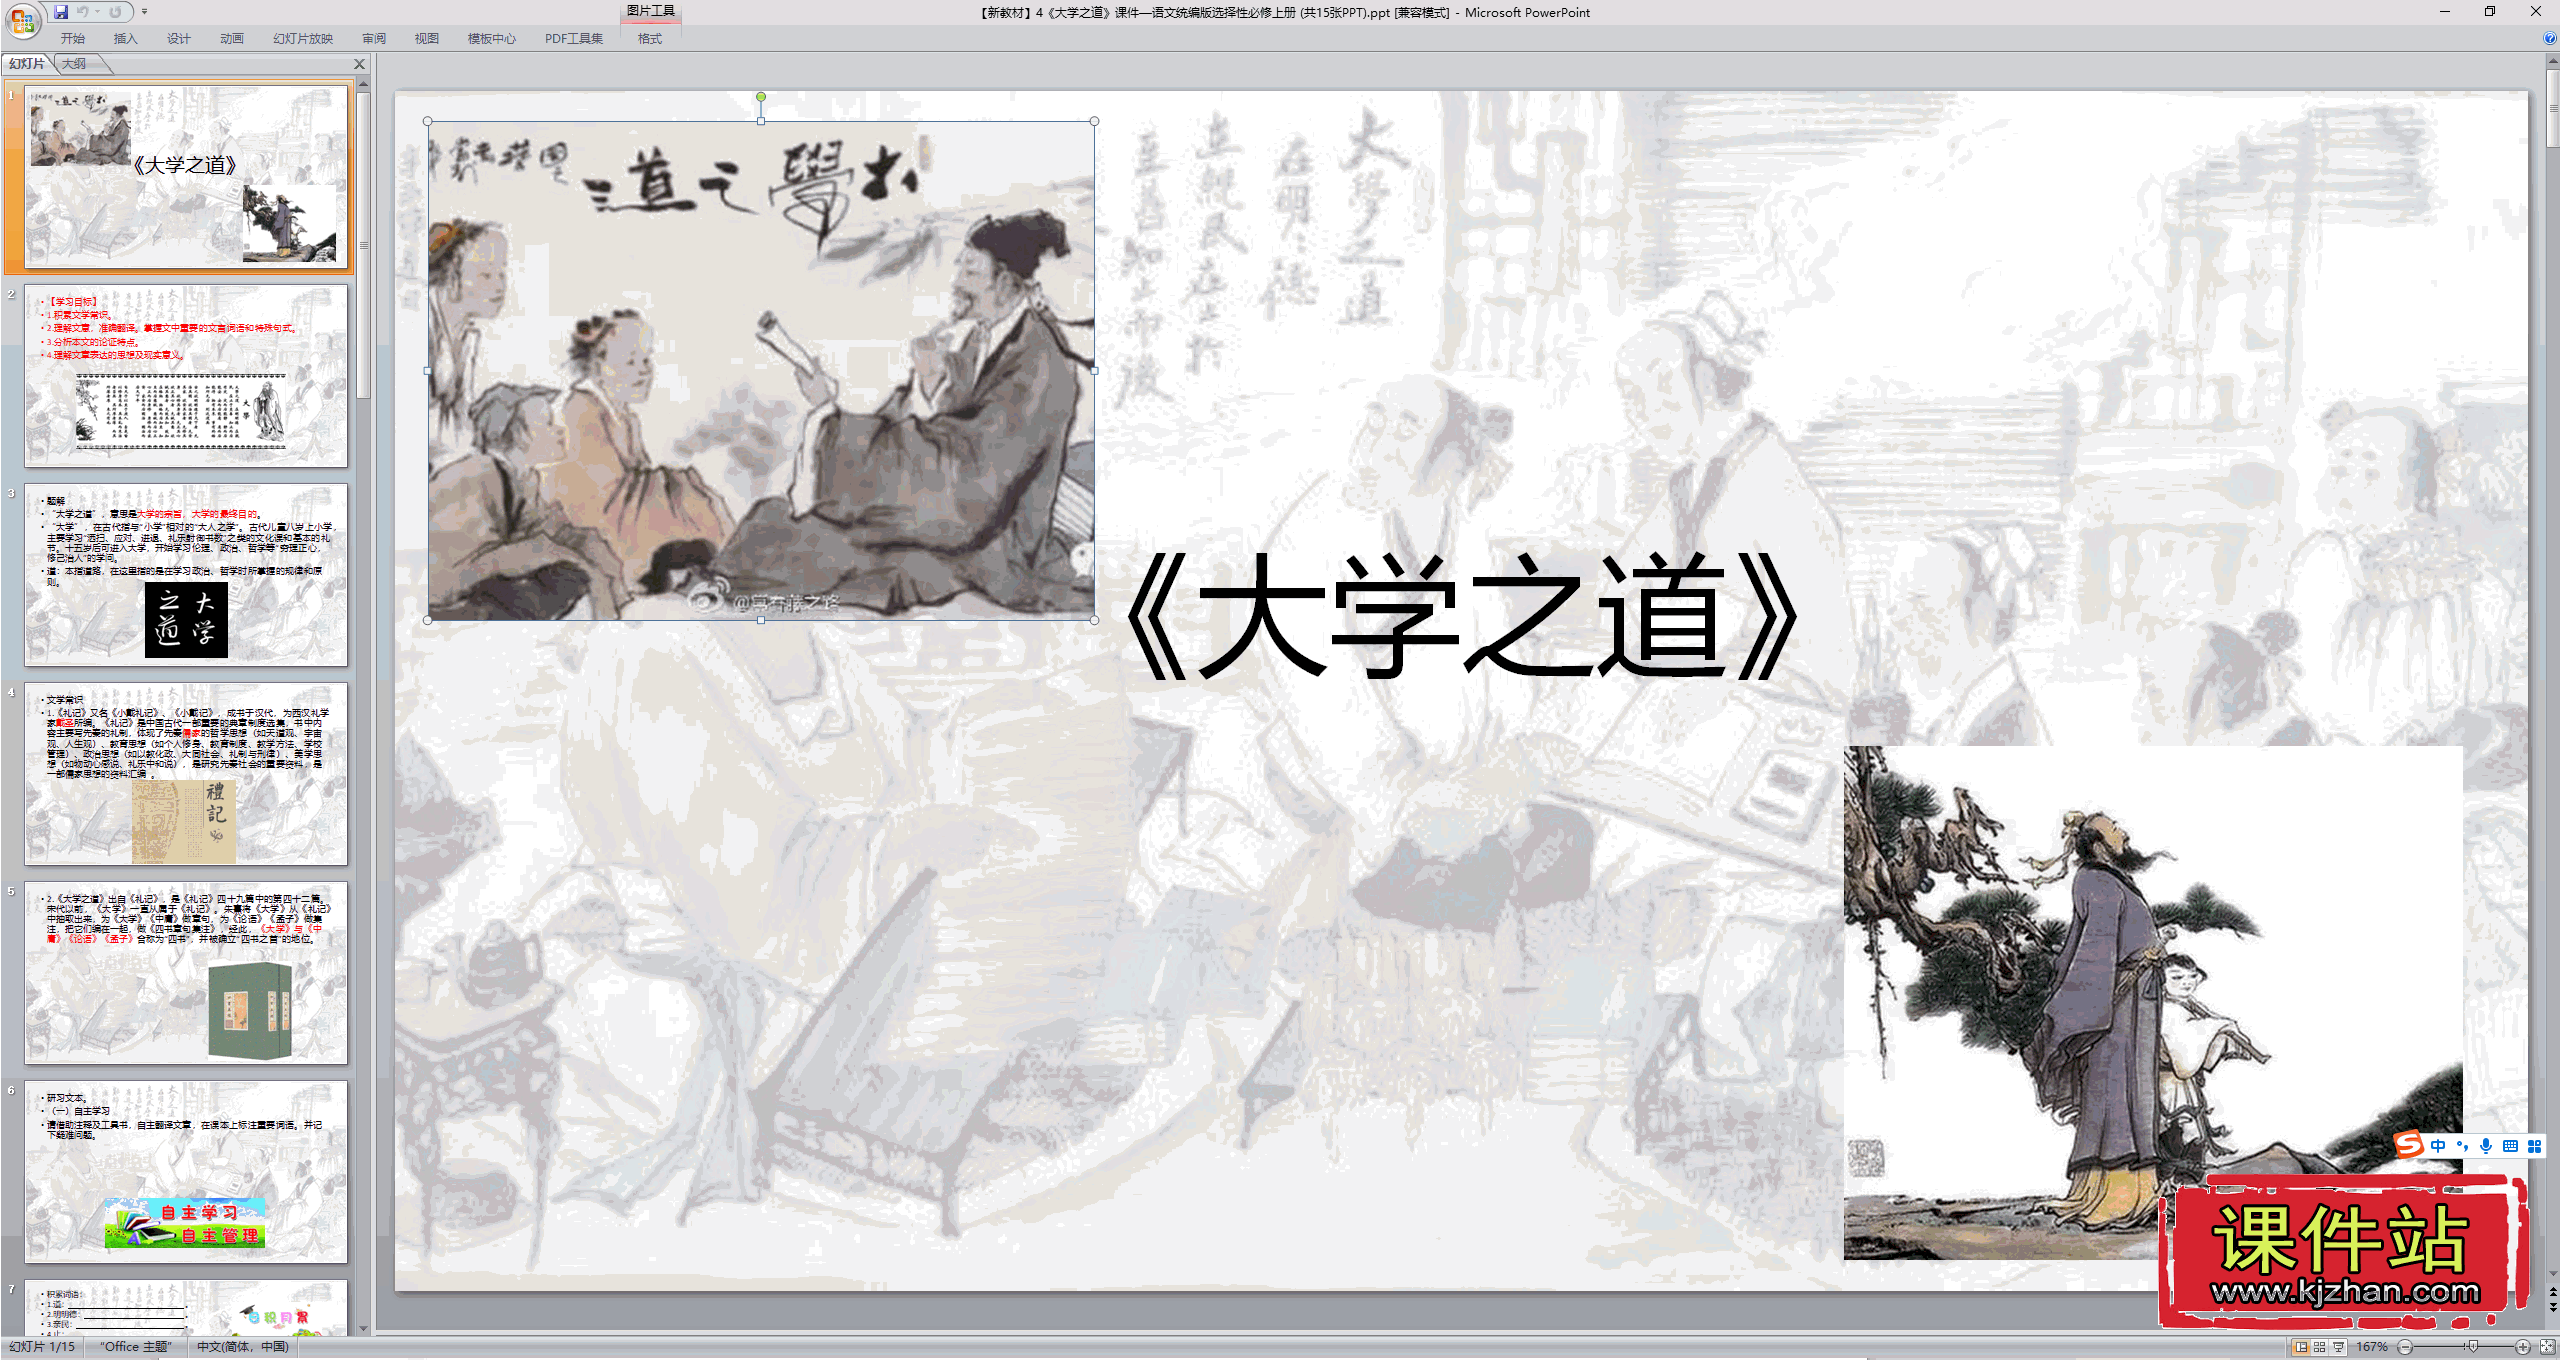Select slide 3 thumbnail with 题解
Image resolution: width=2560 pixels, height=1360 pixels.
pyautogui.click(x=186, y=575)
